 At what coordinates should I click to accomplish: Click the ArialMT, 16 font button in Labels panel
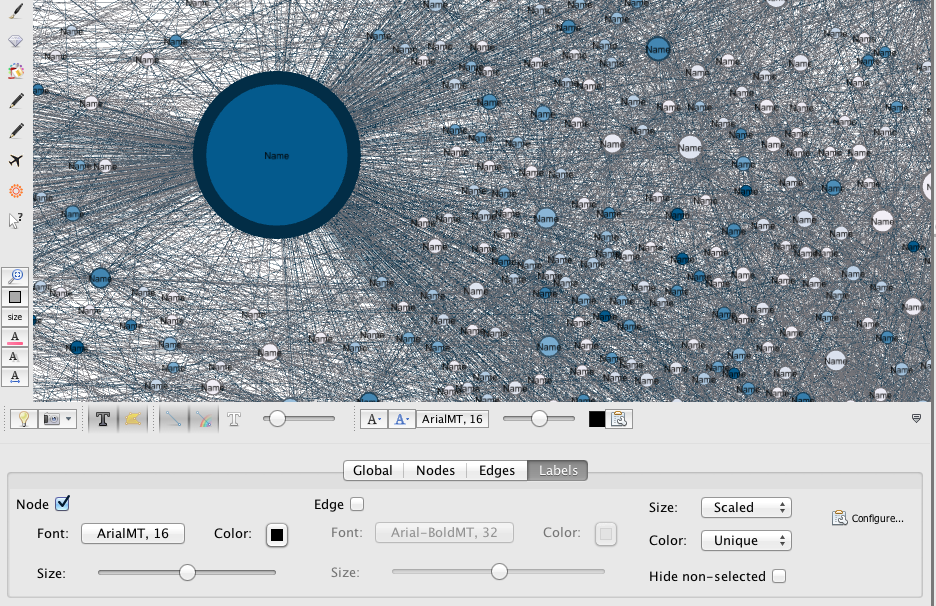tap(132, 533)
